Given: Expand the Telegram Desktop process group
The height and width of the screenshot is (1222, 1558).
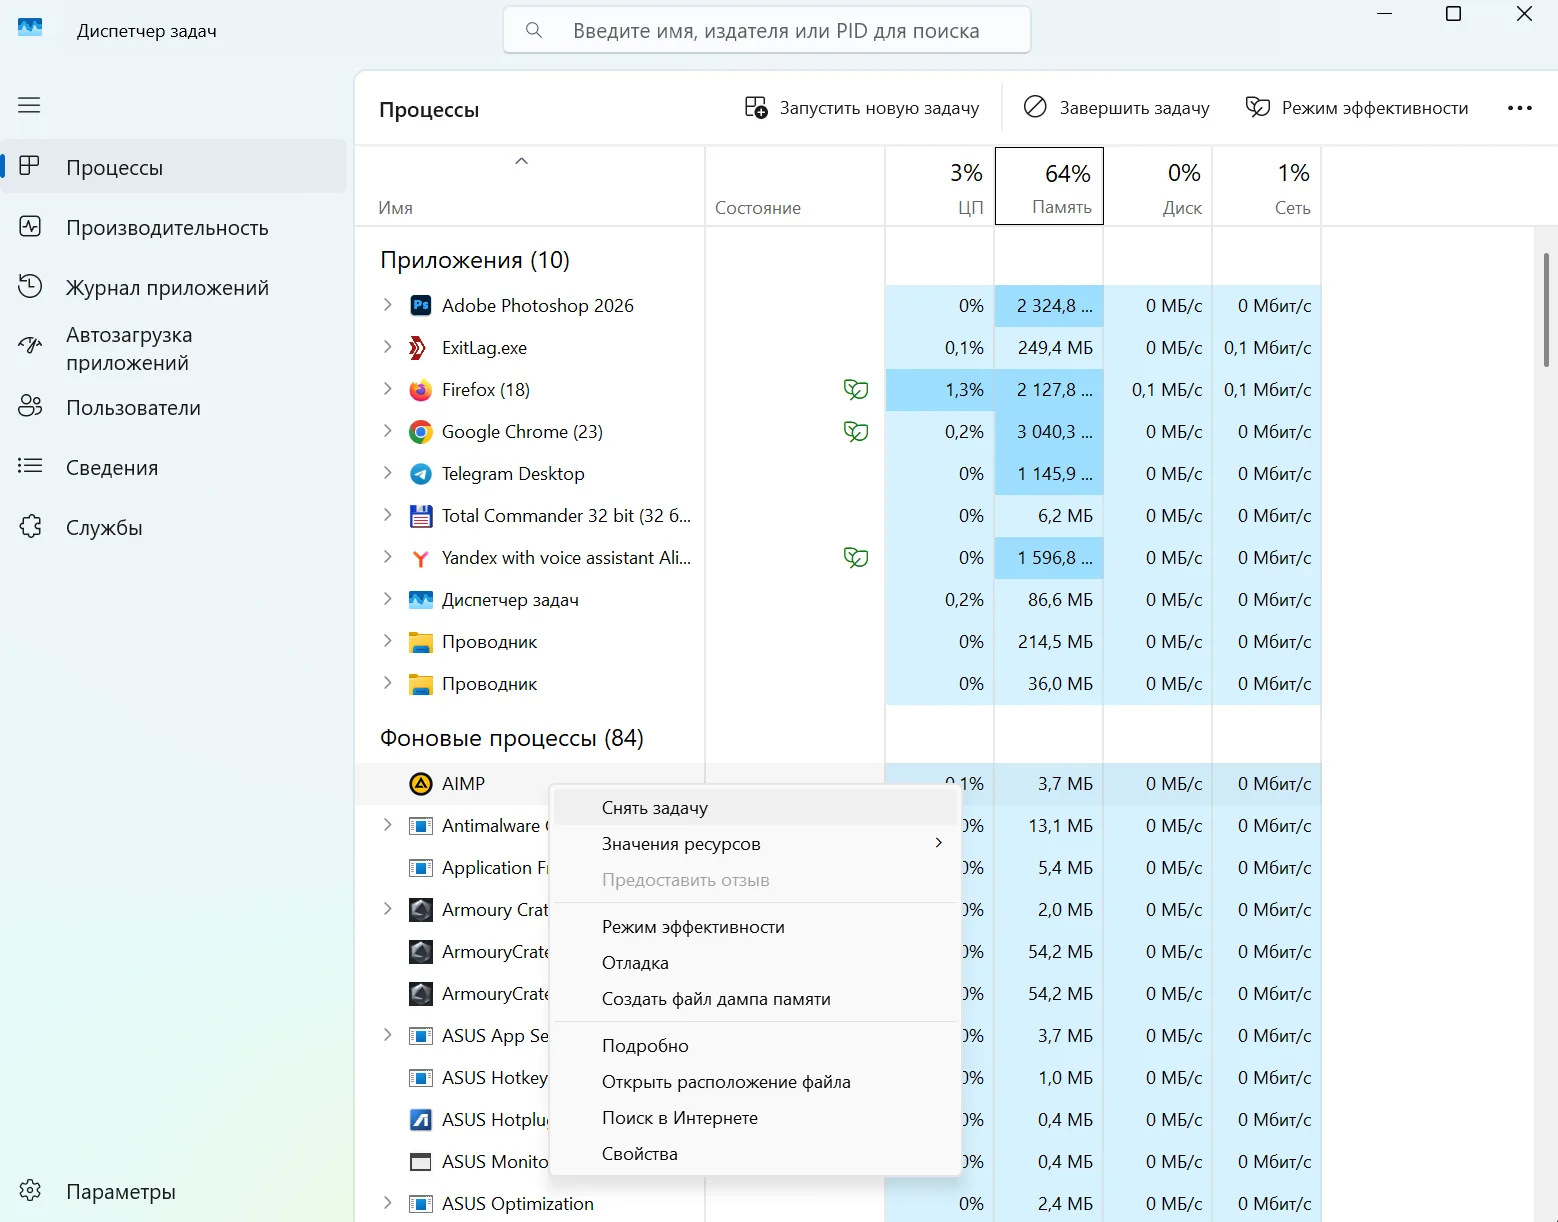Looking at the screenshot, I should tap(387, 473).
